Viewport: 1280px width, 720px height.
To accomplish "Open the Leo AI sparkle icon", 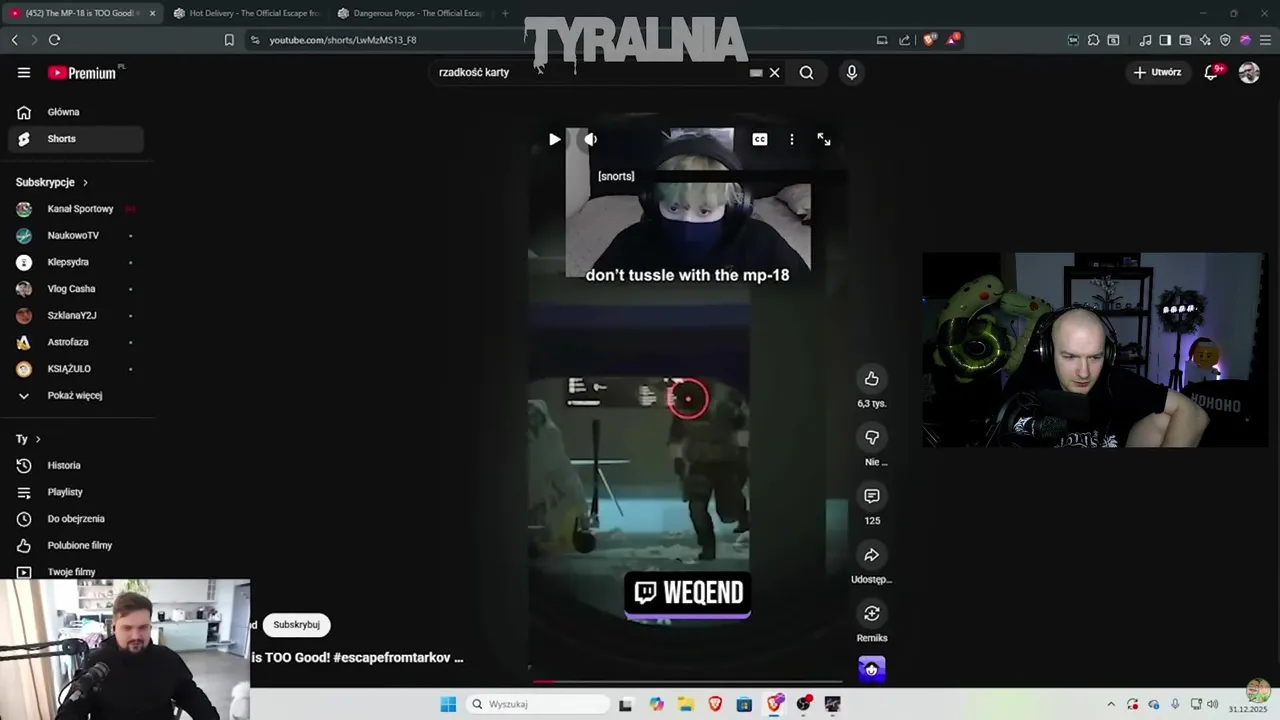I will click(x=1205, y=40).
